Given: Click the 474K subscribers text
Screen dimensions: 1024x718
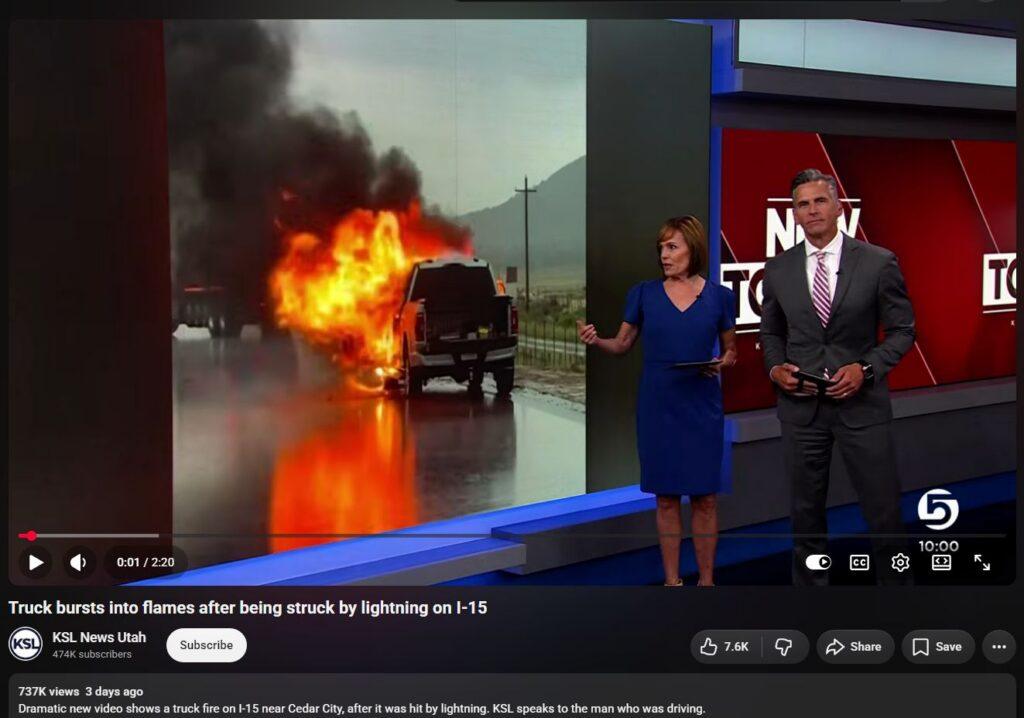Looking at the screenshot, I should pyautogui.click(x=92, y=654).
